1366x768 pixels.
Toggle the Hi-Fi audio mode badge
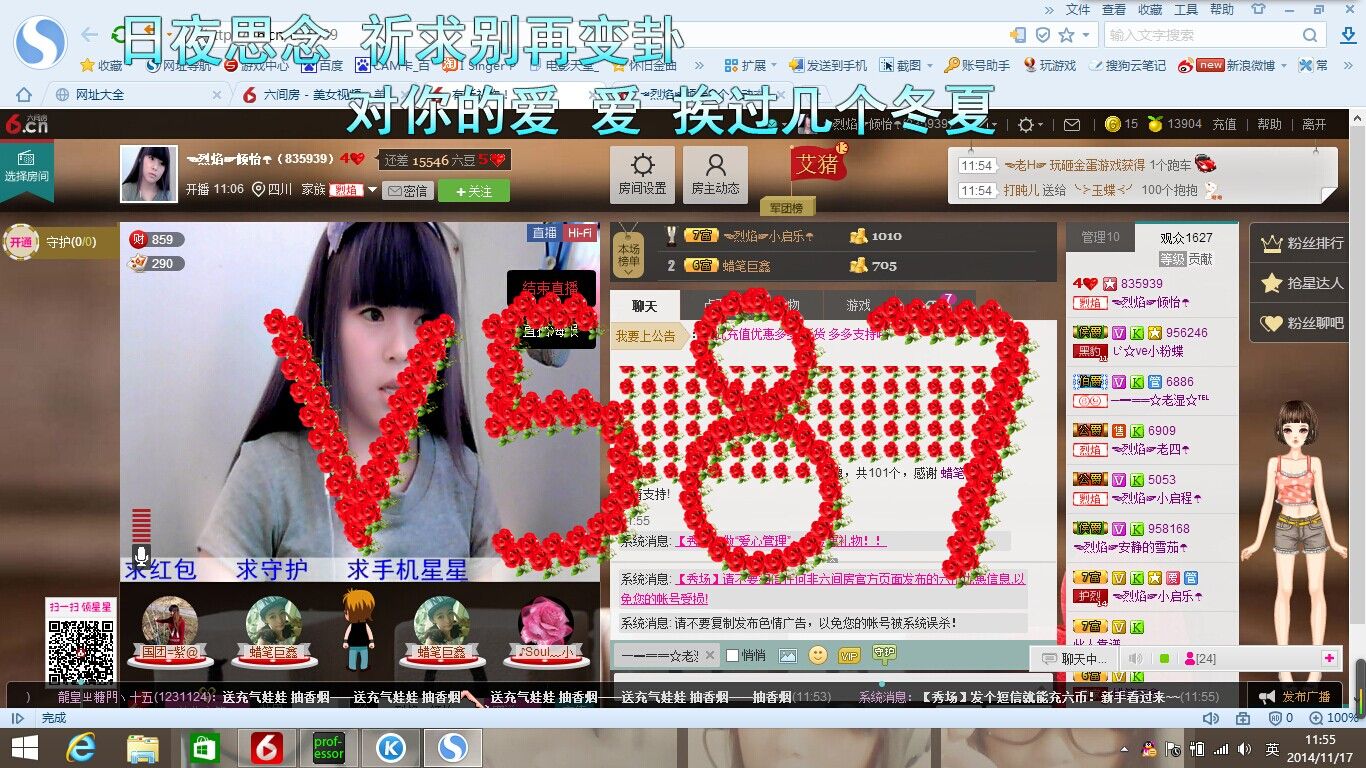[x=579, y=233]
